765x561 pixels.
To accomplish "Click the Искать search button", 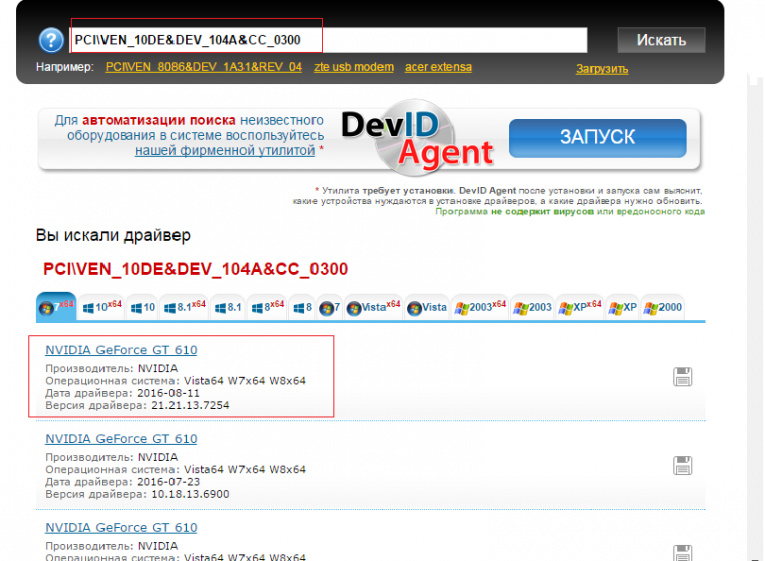I will 661,40.
